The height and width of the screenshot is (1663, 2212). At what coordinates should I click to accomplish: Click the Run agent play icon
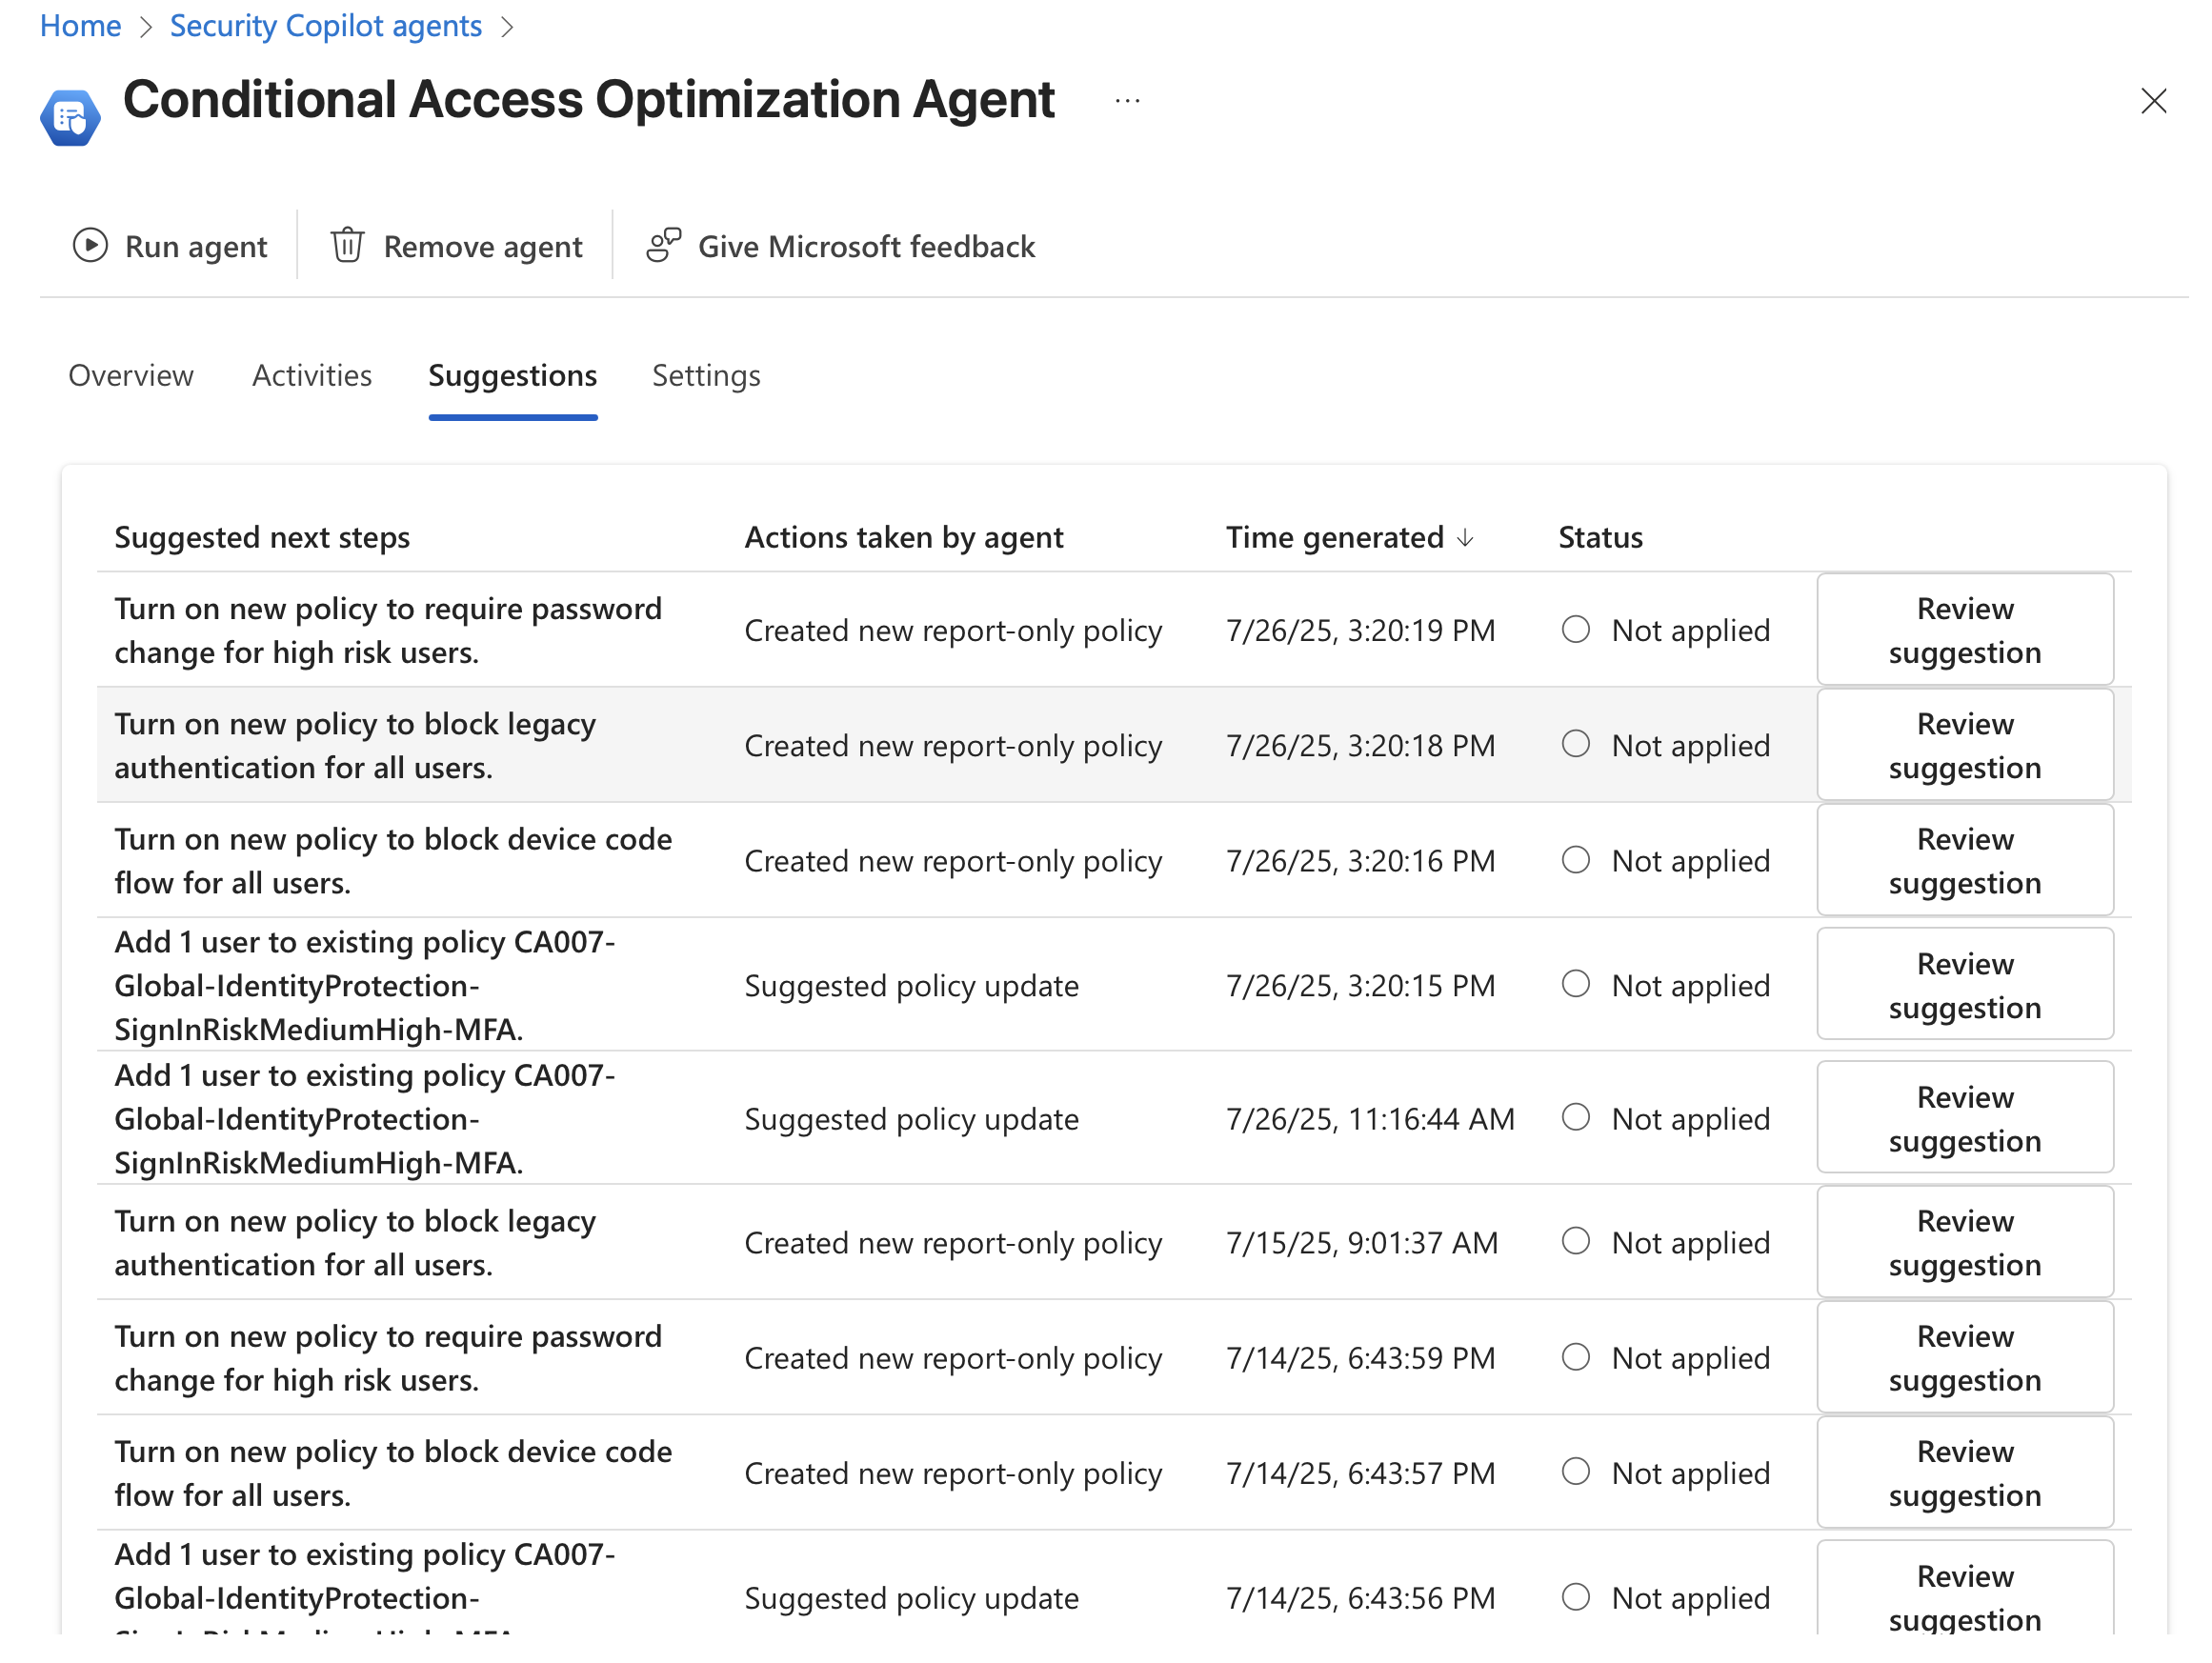(90, 246)
